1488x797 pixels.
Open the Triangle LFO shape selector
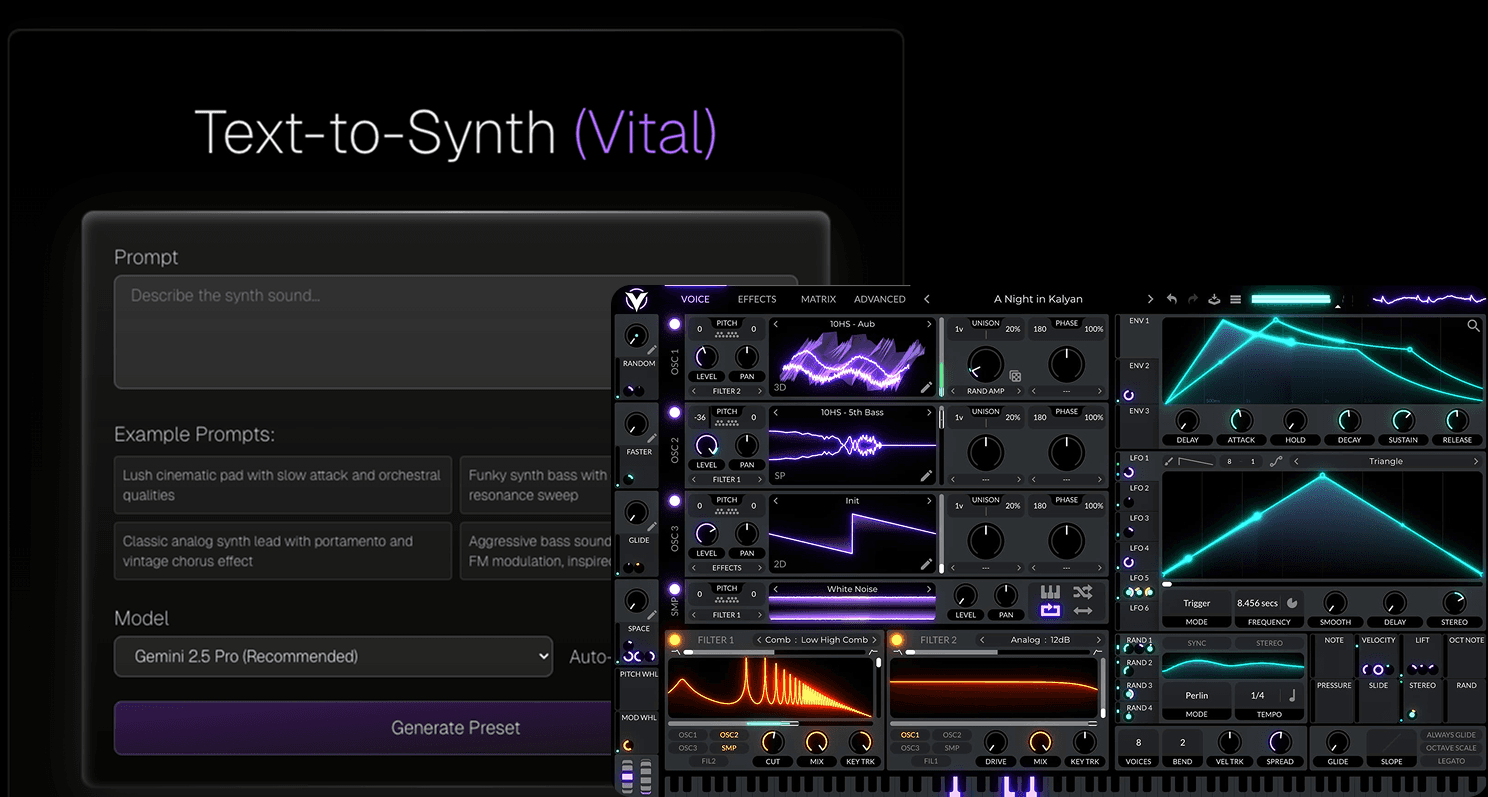coord(1385,461)
